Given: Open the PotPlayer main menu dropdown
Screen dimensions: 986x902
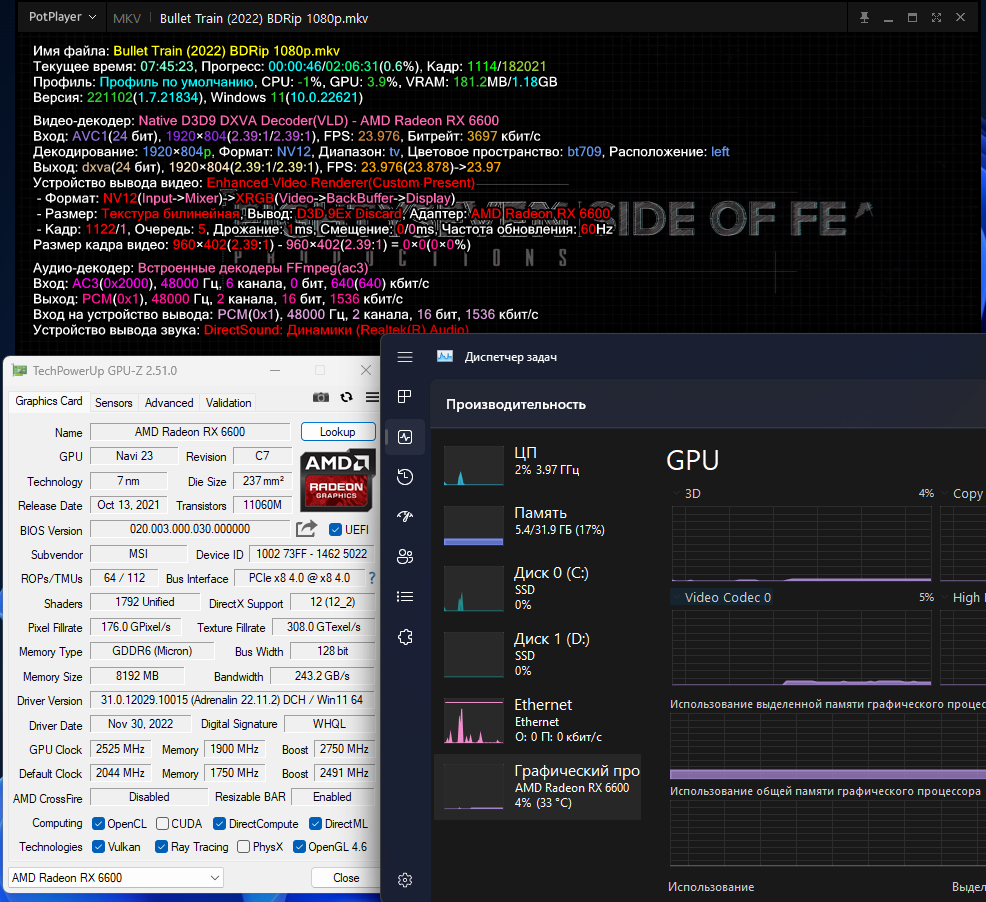Looking at the screenshot, I should pos(62,17).
